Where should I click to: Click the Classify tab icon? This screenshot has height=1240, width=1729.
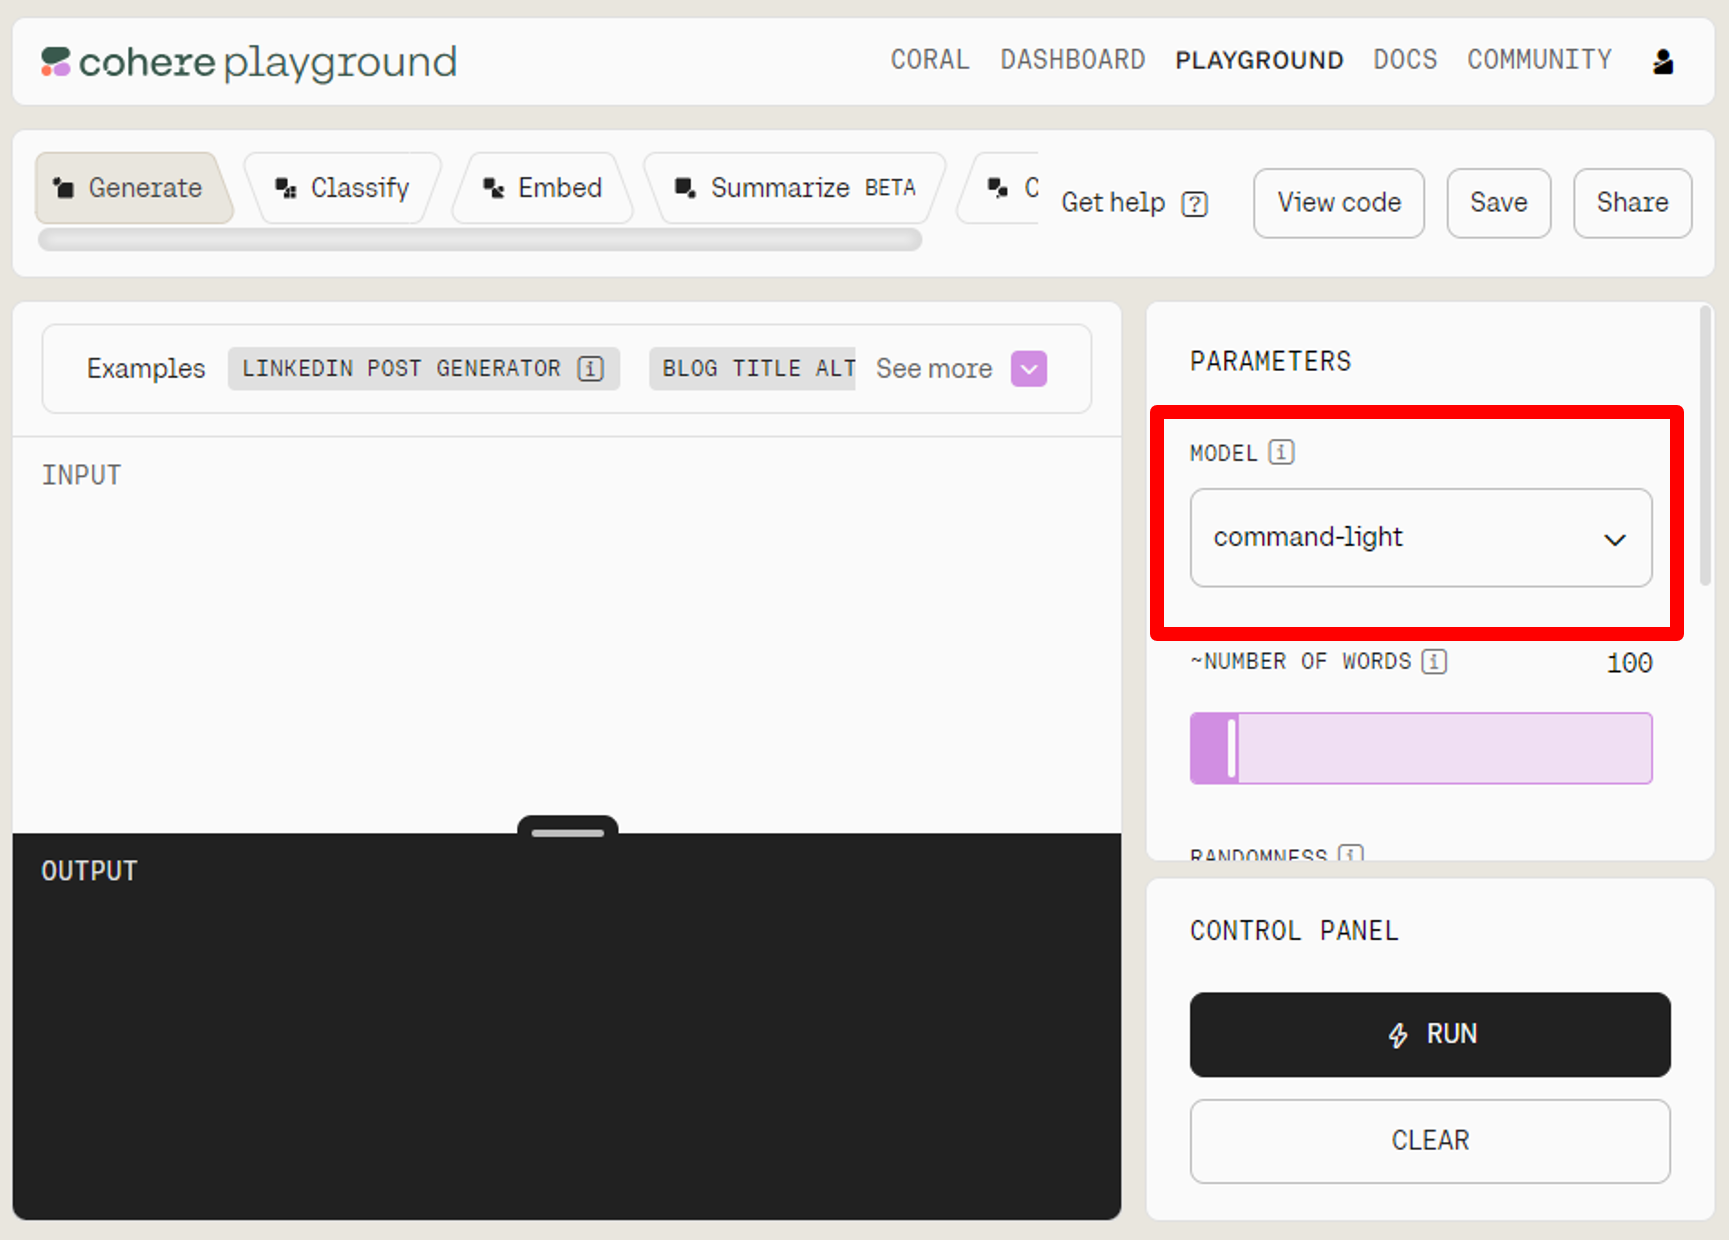pyautogui.click(x=286, y=188)
